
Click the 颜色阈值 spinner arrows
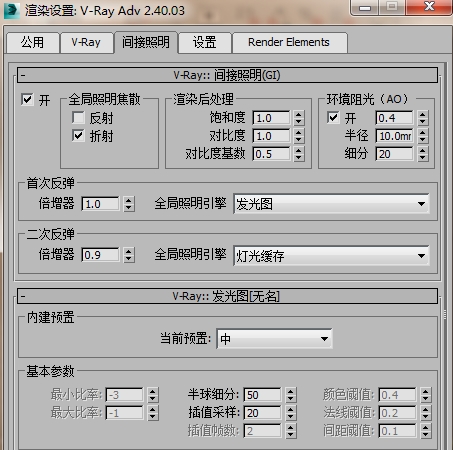coord(425,395)
